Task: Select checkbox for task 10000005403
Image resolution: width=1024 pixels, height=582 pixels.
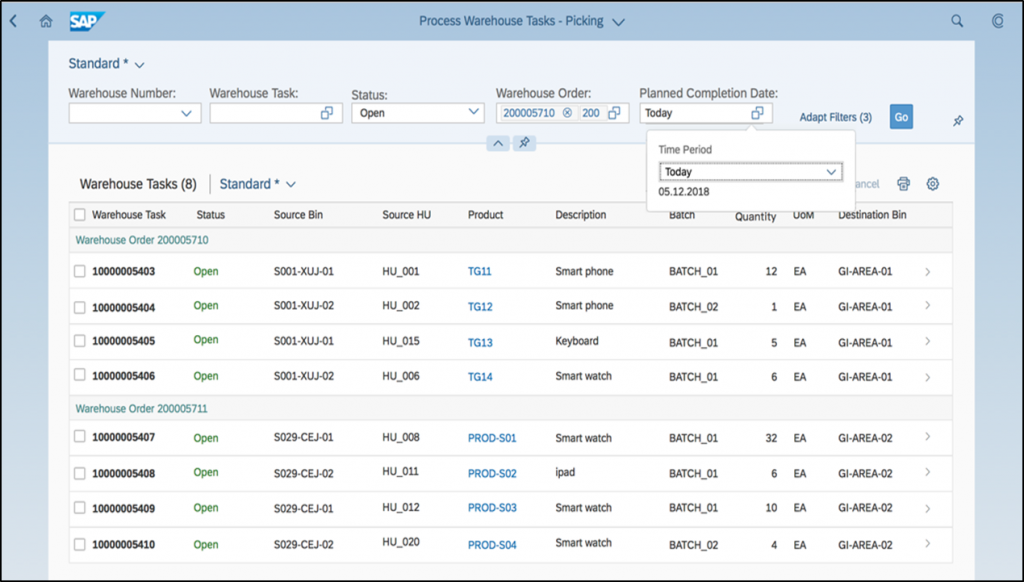Action: click(x=80, y=271)
